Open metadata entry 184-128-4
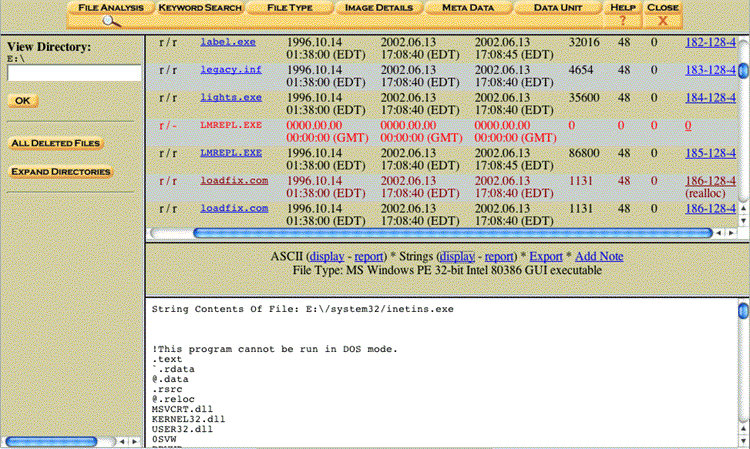The image size is (750, 449). (x=710, y=97)
